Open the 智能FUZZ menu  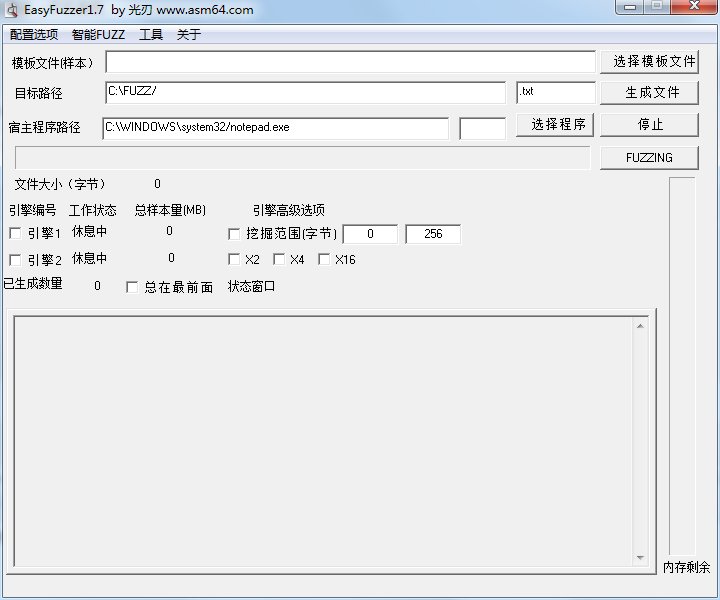click(x=98, y=34)
